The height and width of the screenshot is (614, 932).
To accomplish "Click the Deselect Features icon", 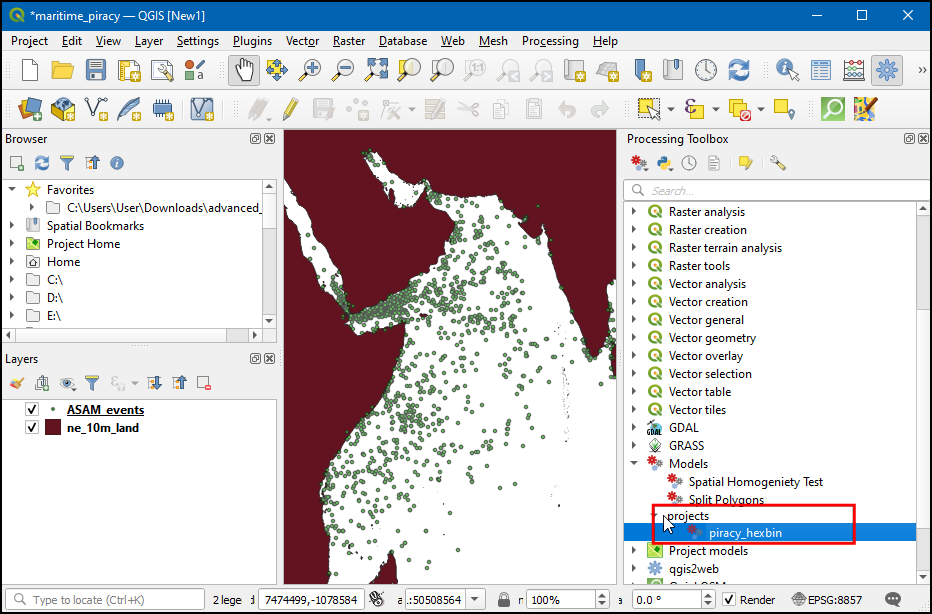I will pos(740,109).
